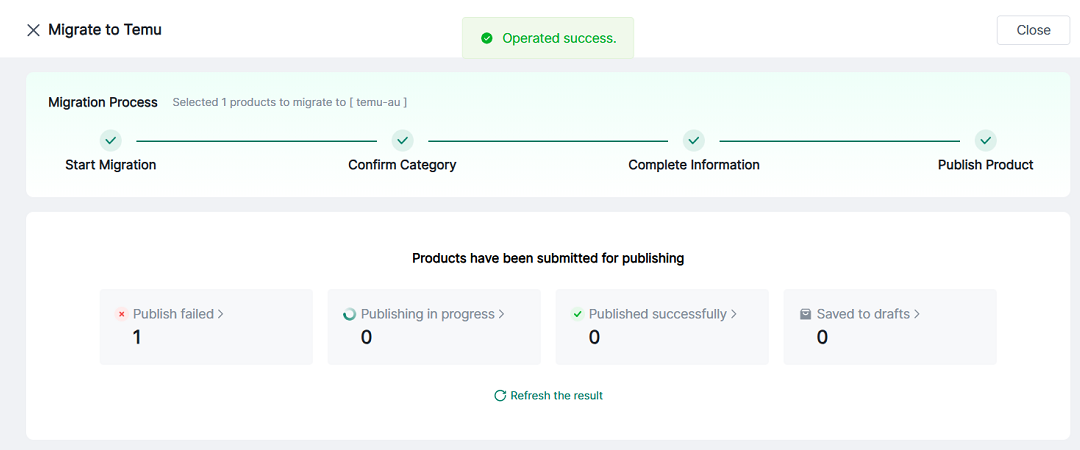Expand the Published successfully chevron
Screen dimensions: 1080x450
coord(734,314)
